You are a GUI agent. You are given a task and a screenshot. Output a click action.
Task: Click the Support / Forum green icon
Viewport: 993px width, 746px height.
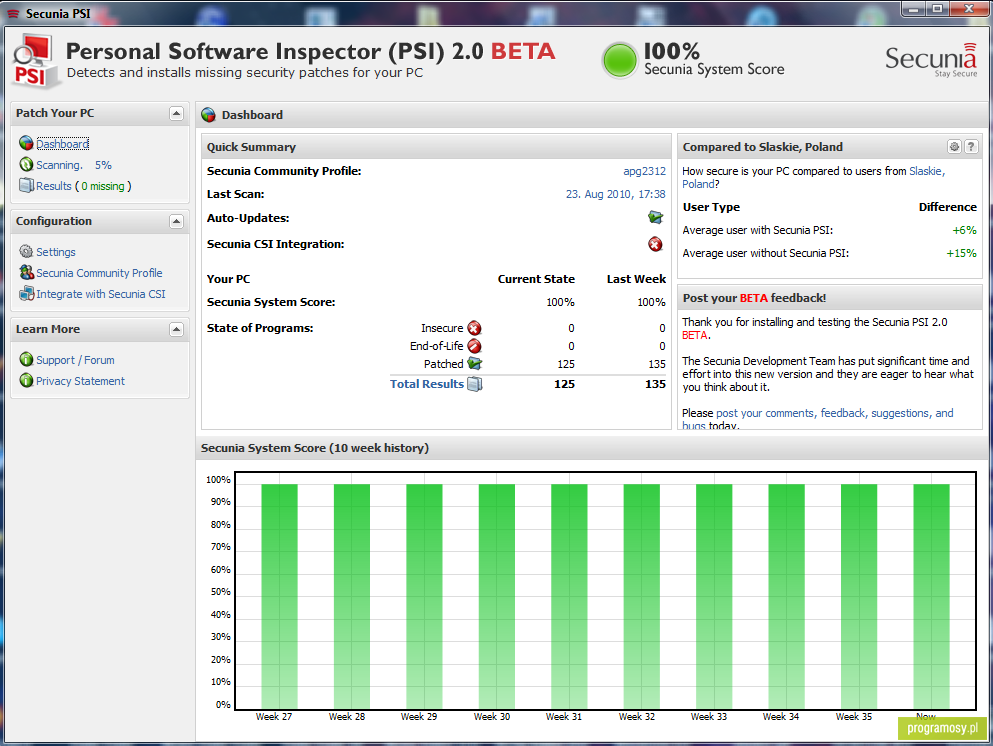[26, 360]
